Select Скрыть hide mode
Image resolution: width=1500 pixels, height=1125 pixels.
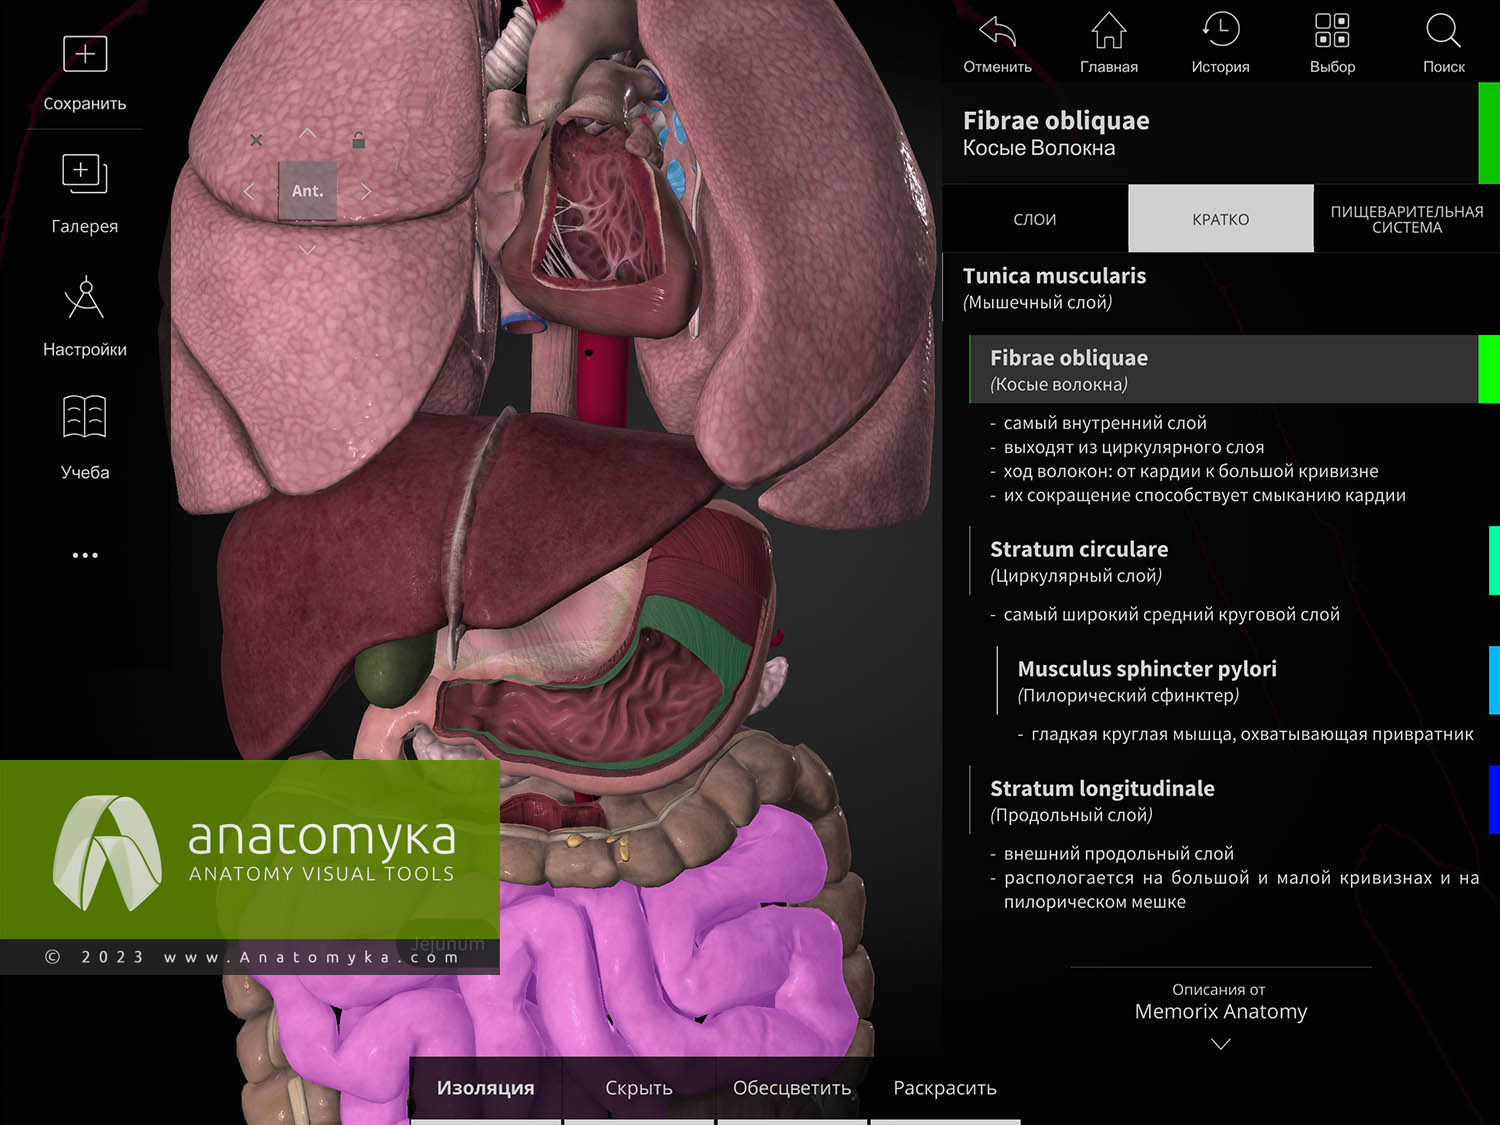click(639, 1088)
